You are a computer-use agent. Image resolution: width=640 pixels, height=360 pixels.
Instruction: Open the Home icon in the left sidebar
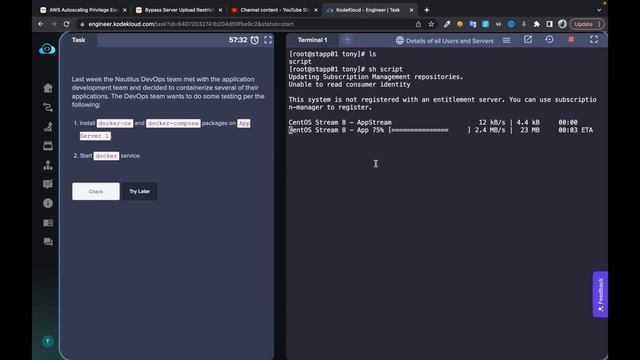[48, 88]
